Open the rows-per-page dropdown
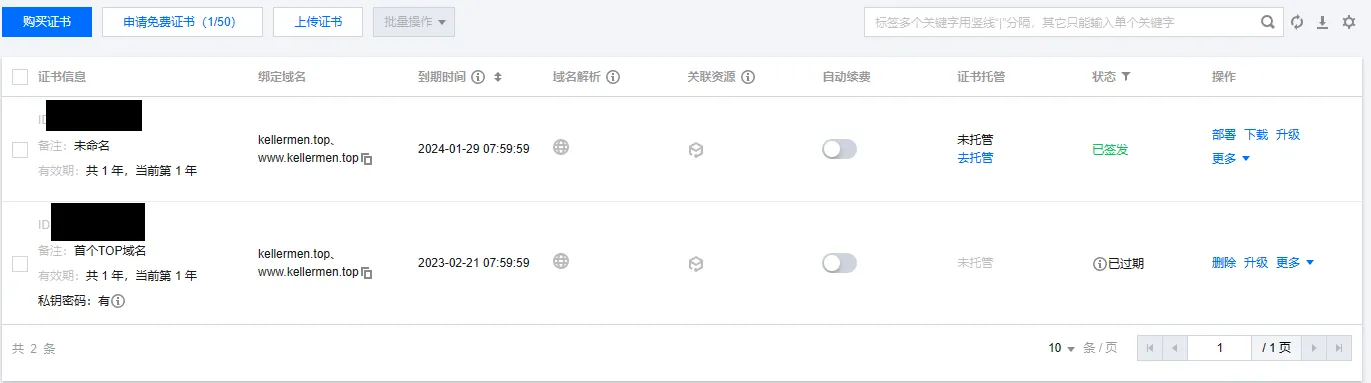The width and height of the screenshot is (1371, 383). (1061, 348)
